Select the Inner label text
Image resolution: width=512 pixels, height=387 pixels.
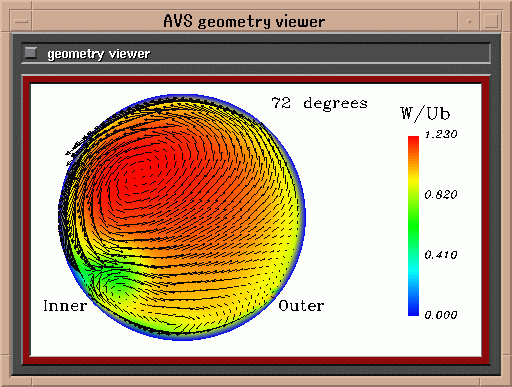click(65, 306)
